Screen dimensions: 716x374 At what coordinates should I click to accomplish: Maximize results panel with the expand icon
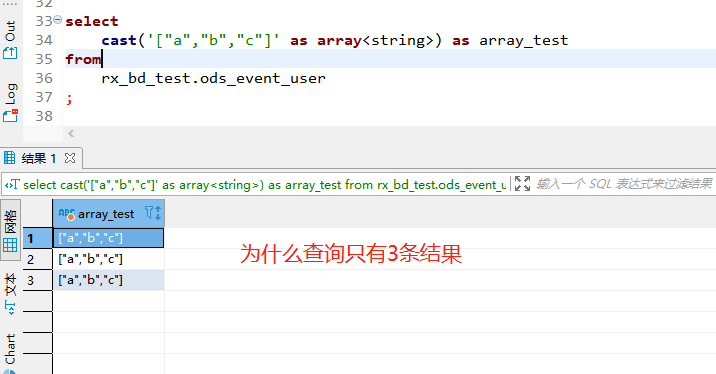pyautogui.click(x=522, y=184)
